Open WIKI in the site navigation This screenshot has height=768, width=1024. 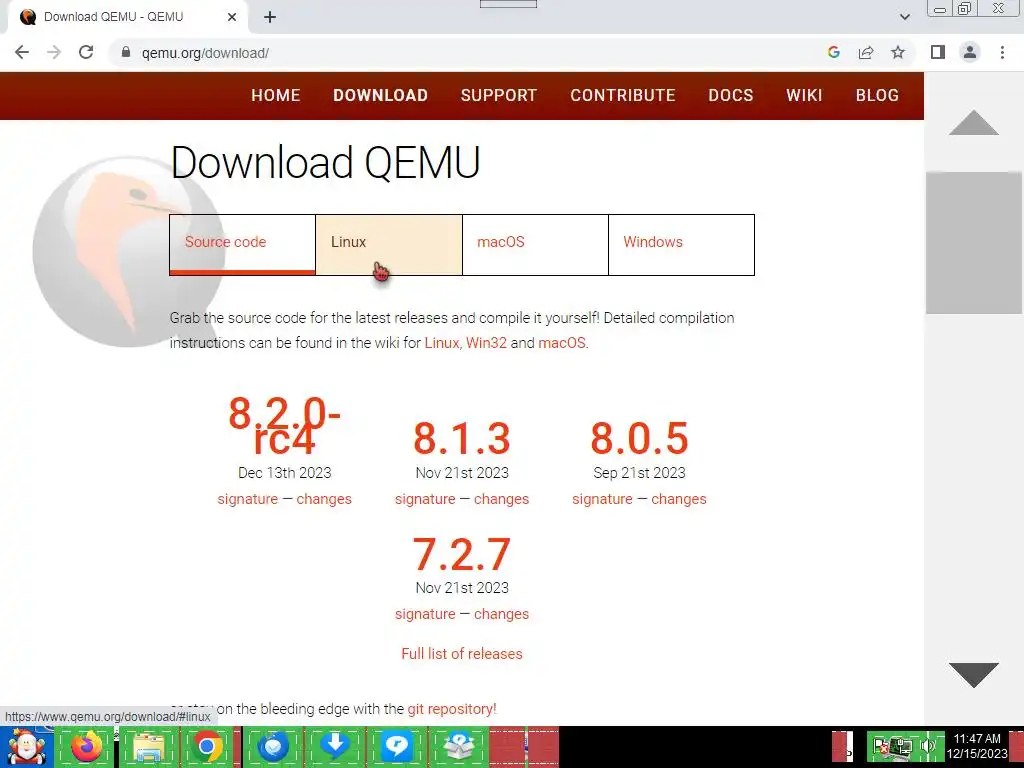tap(804, 95)
